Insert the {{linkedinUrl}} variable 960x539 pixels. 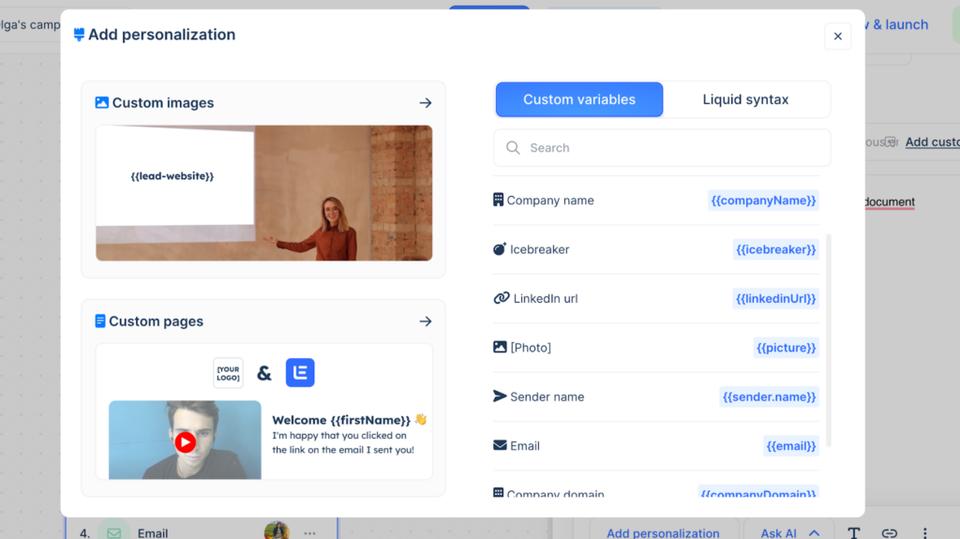(x=776, y=298)
